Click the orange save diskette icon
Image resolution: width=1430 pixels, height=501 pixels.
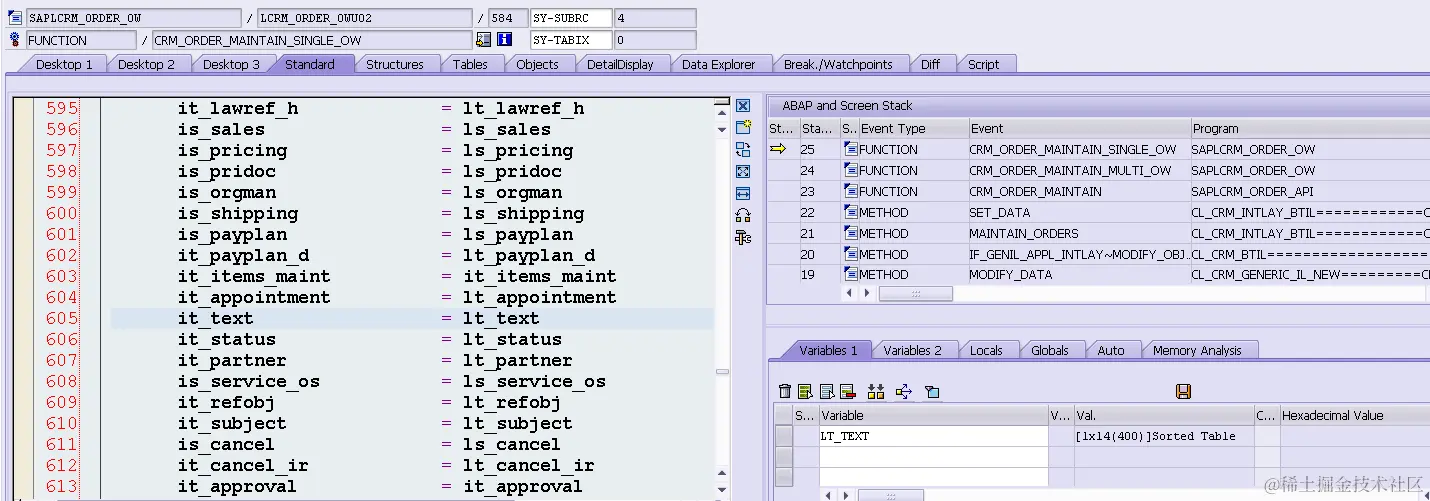click(x=1184, y=391)
